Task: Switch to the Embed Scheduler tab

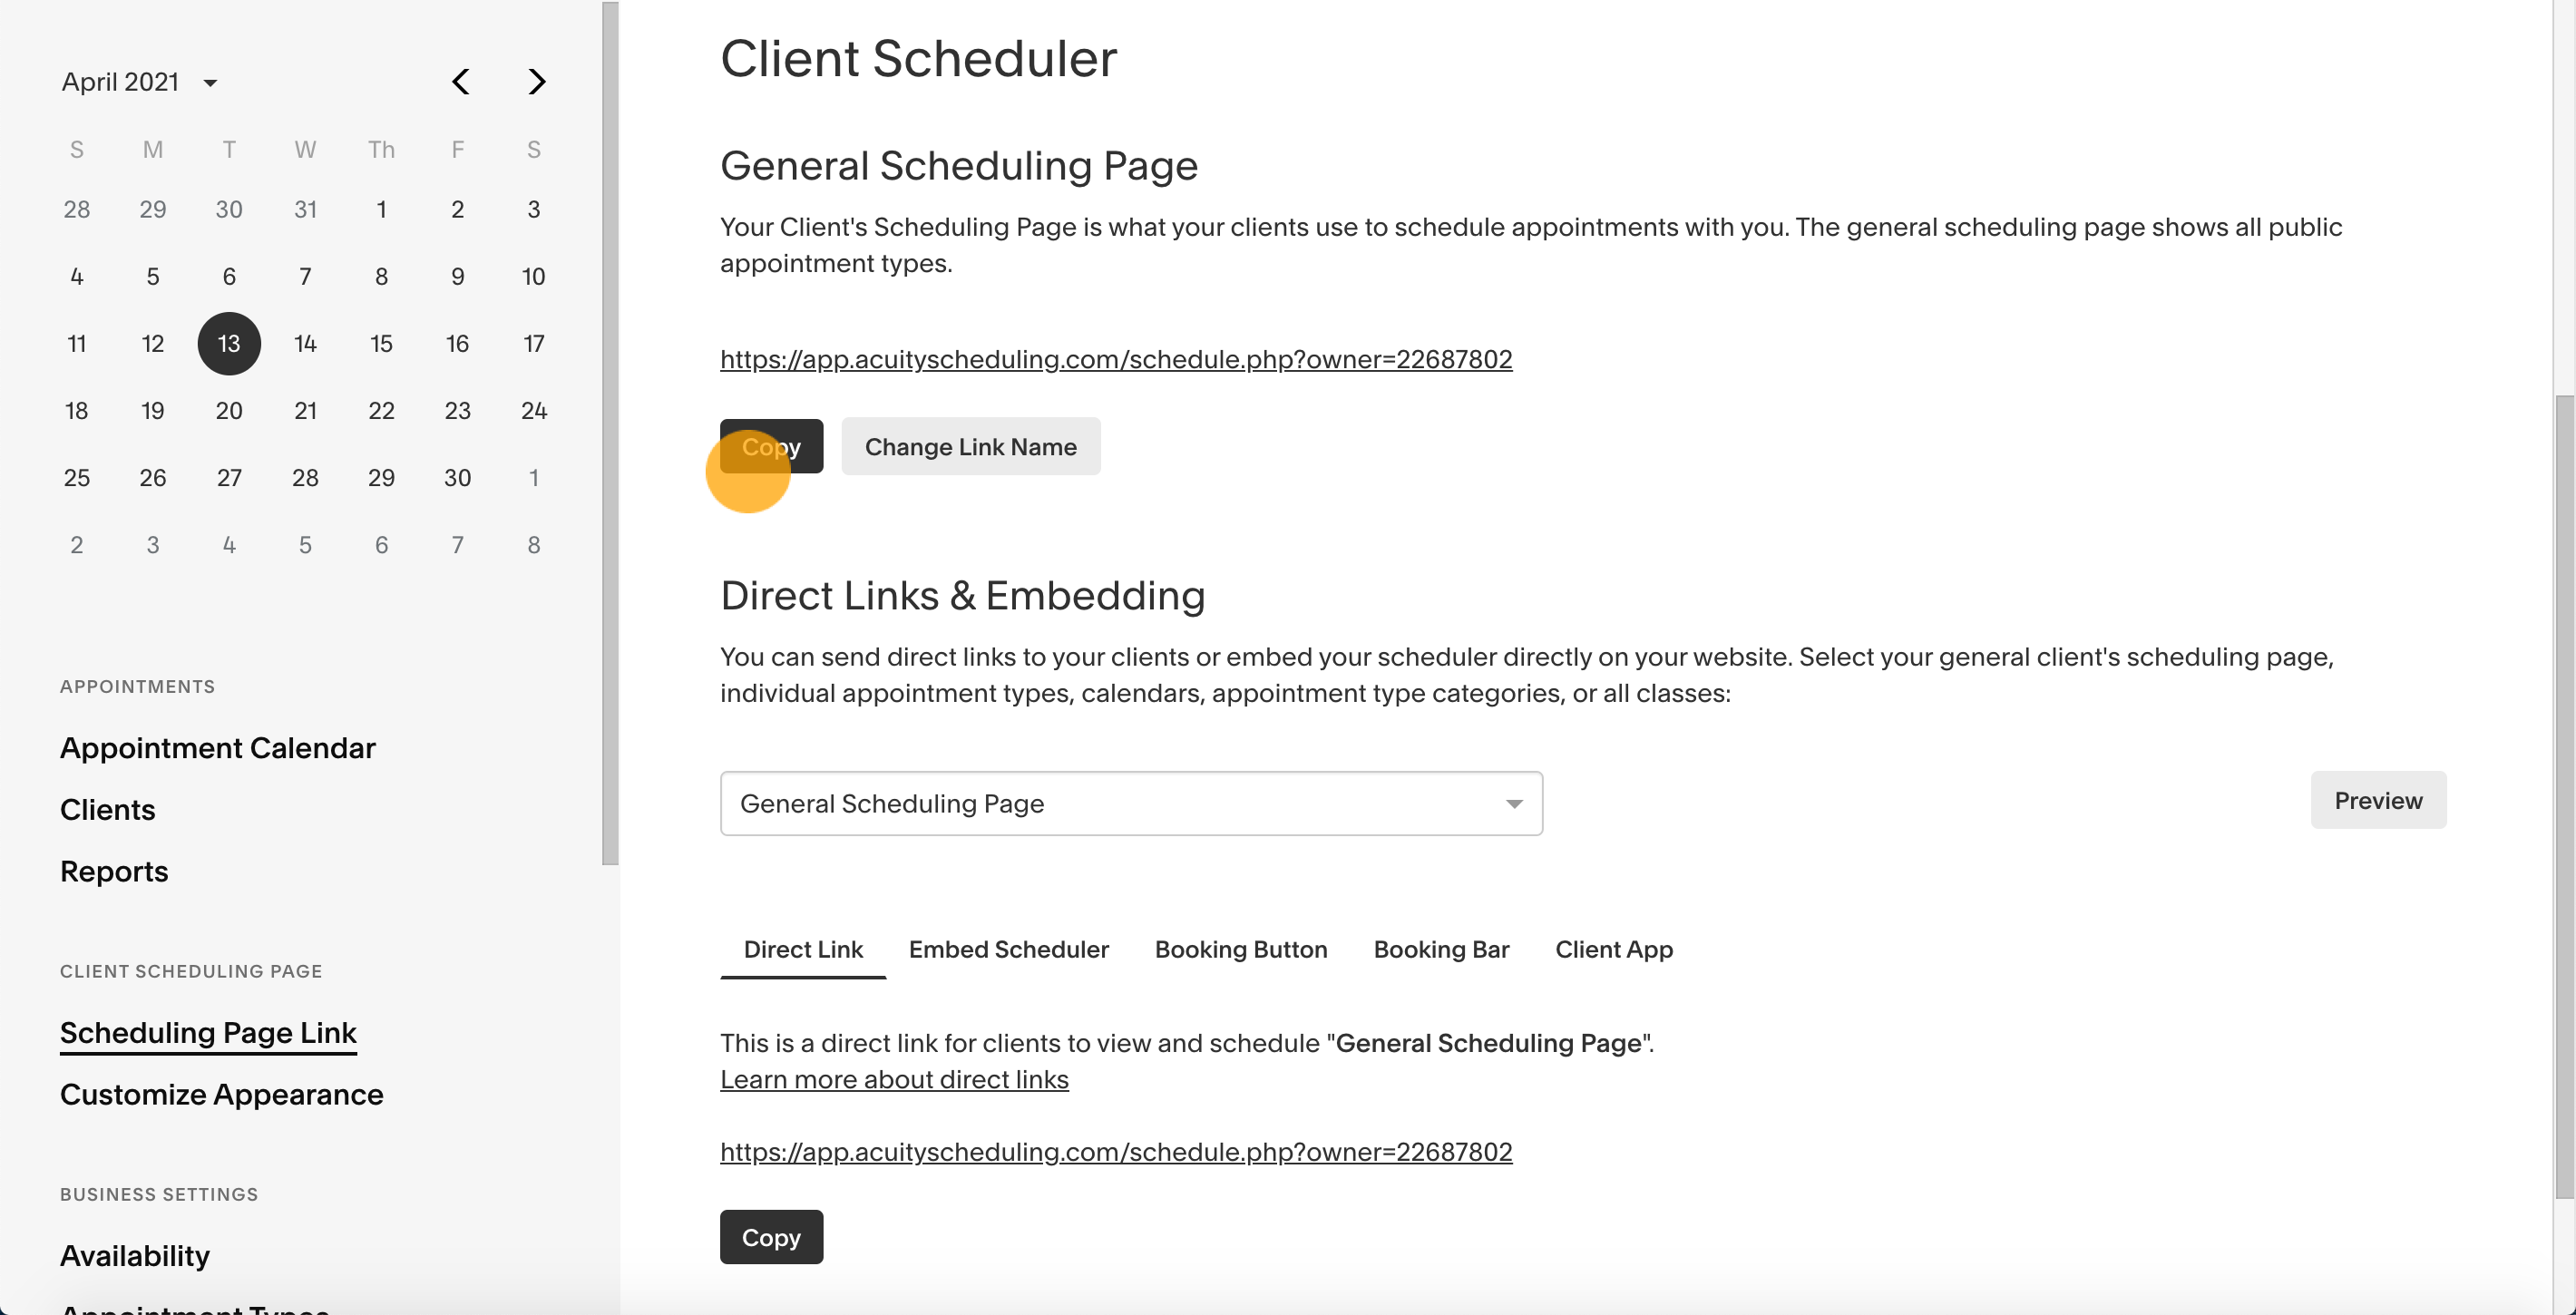Action: [x=1008, y=949]
